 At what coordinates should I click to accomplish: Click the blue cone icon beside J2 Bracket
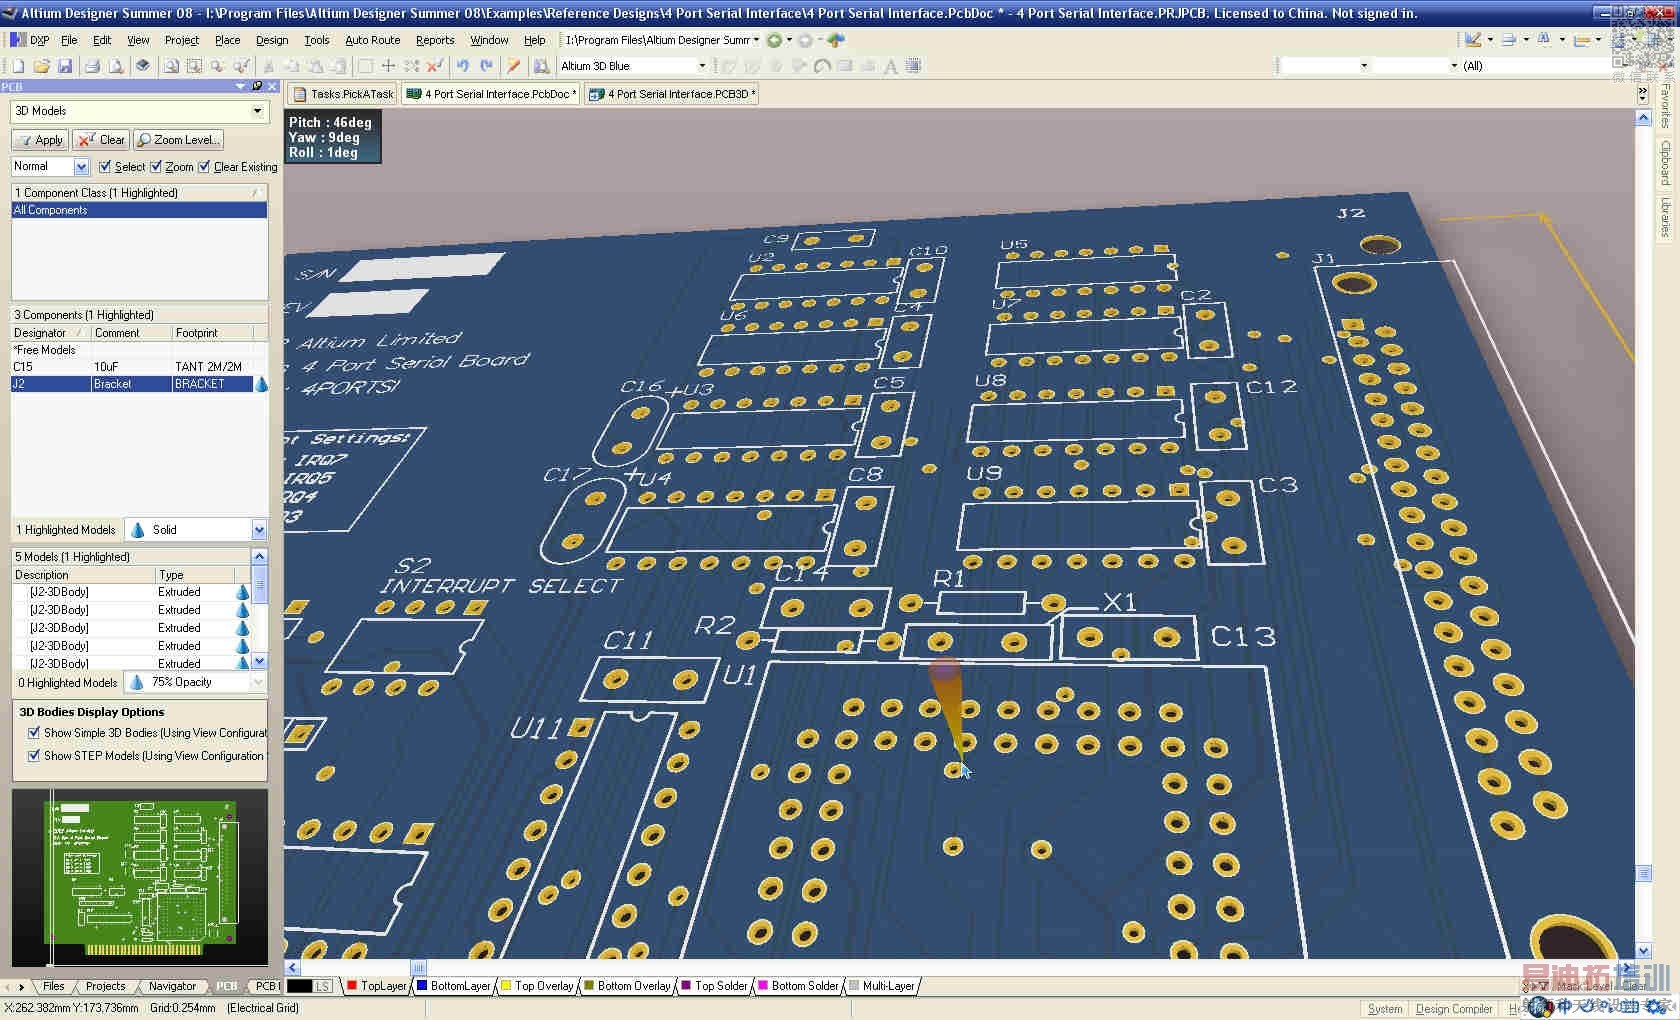click(261, 384)
